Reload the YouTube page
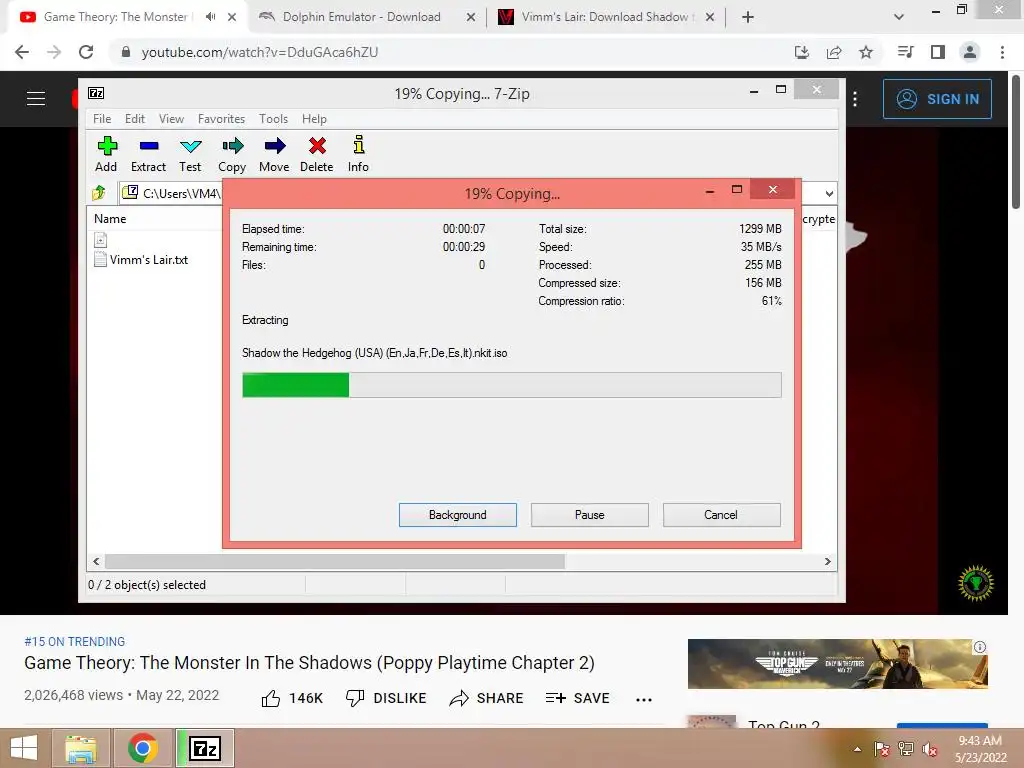The image size is (1024, 768). [x=86, y=52]
